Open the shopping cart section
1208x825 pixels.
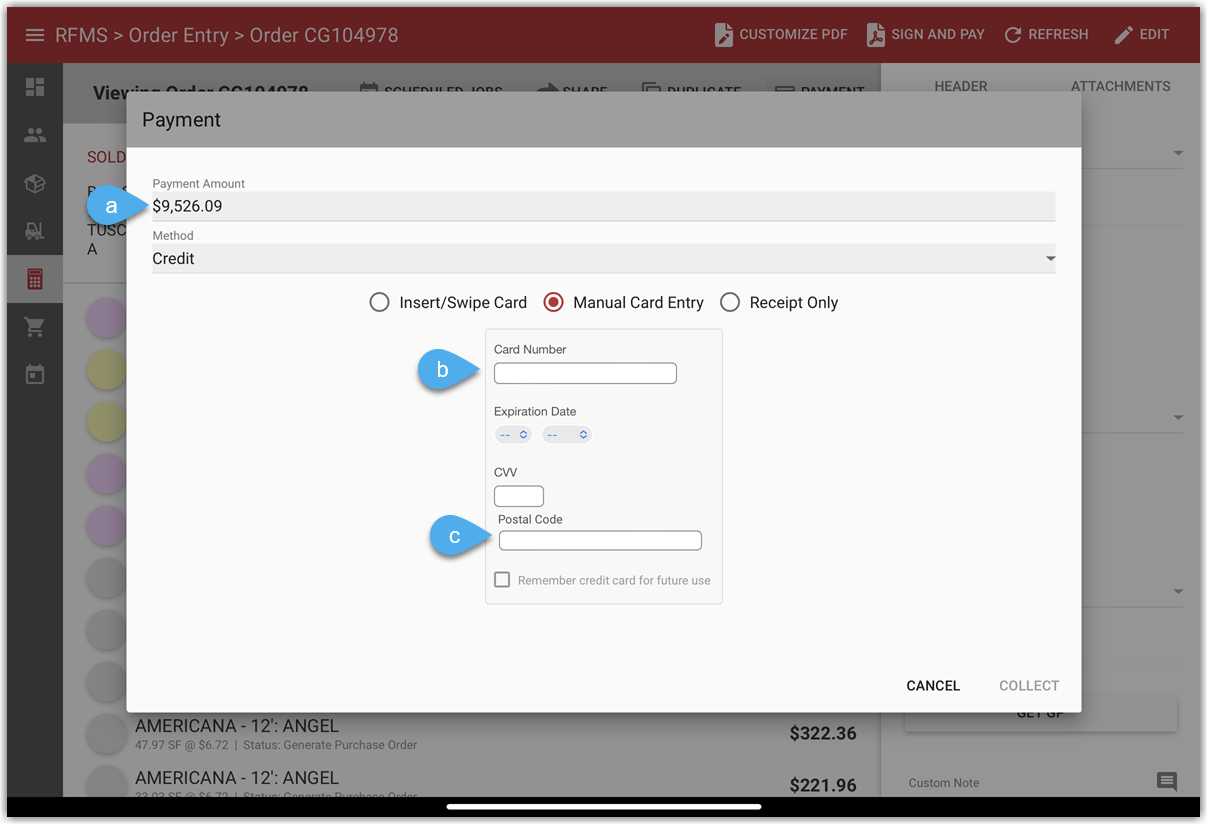pos(34,326)
